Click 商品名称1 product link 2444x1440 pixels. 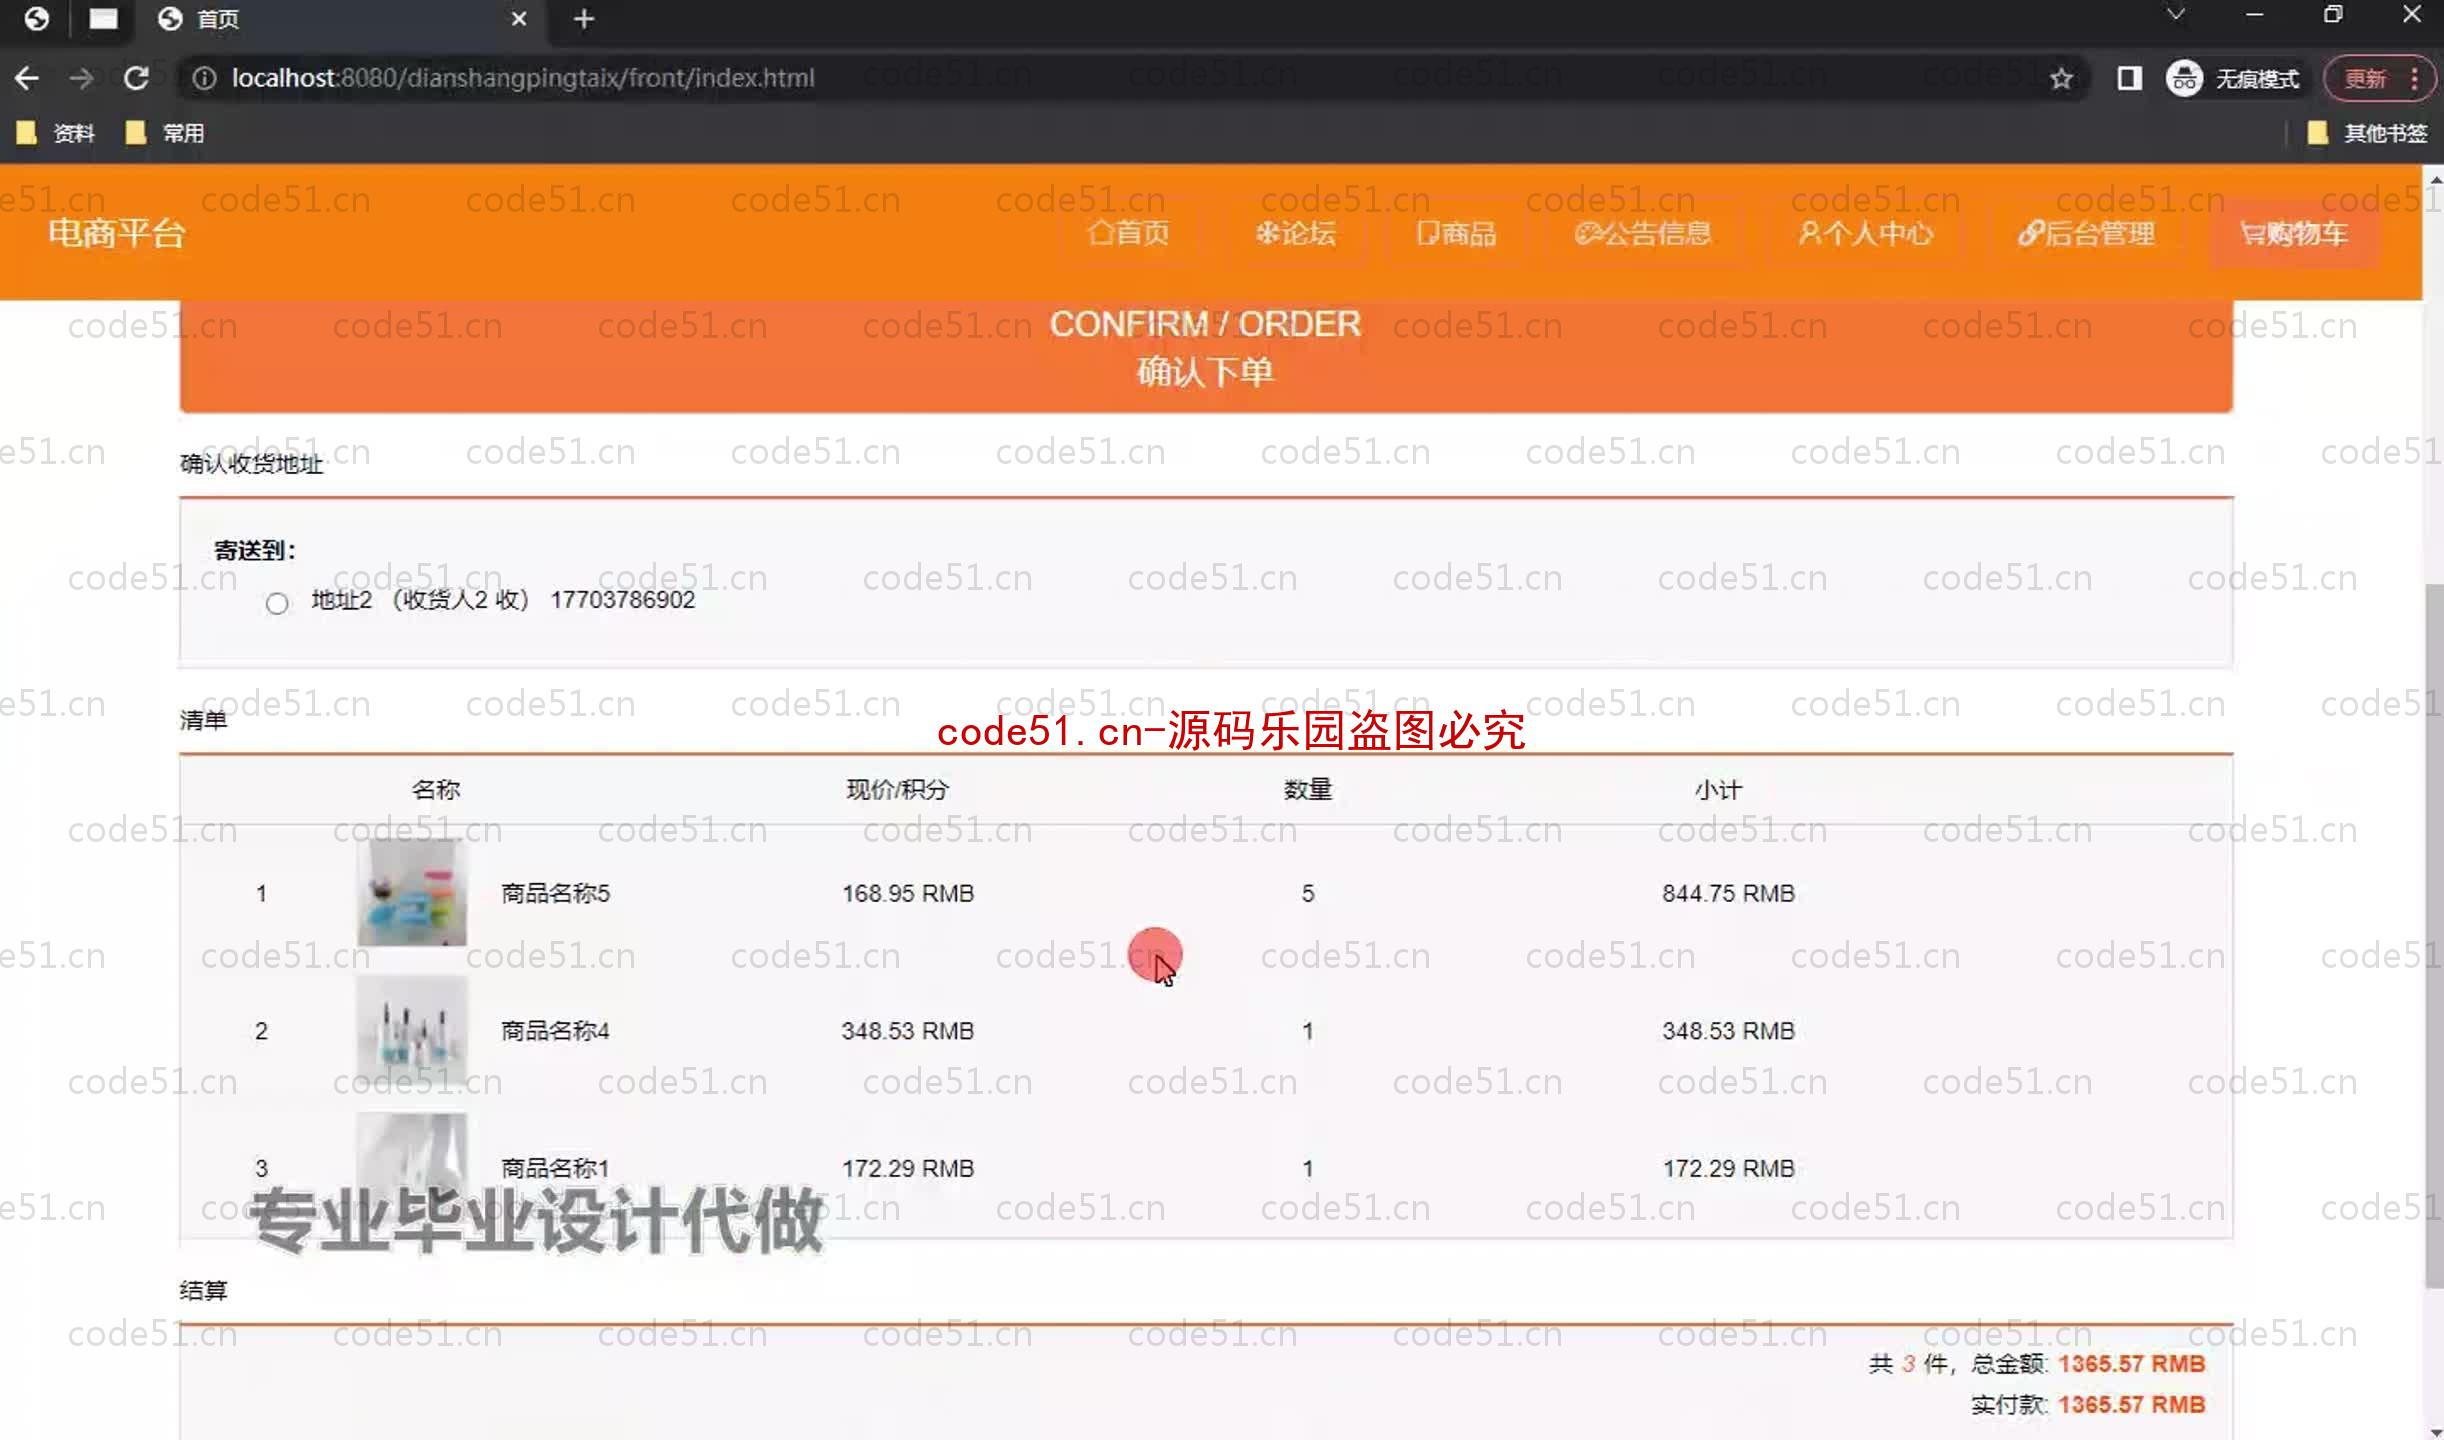point(555,1167)
